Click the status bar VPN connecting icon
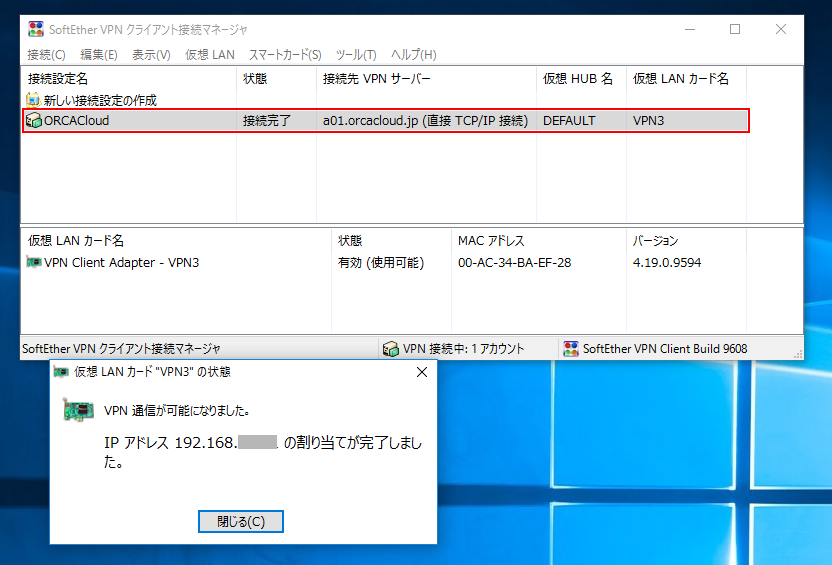Screen dimensions: 832x565 point(391,349)
